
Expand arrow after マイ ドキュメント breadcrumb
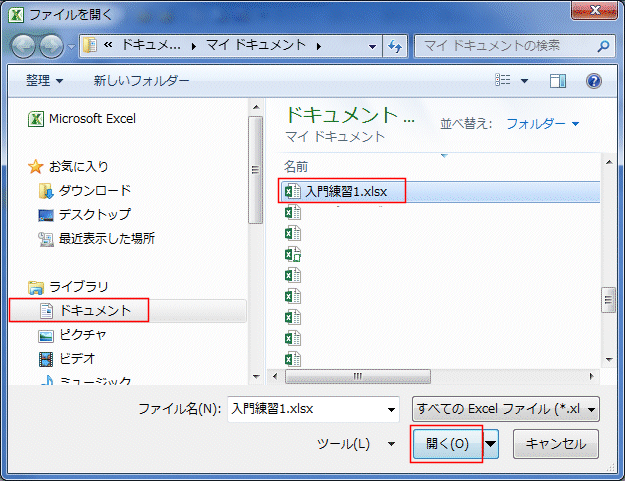319,46
